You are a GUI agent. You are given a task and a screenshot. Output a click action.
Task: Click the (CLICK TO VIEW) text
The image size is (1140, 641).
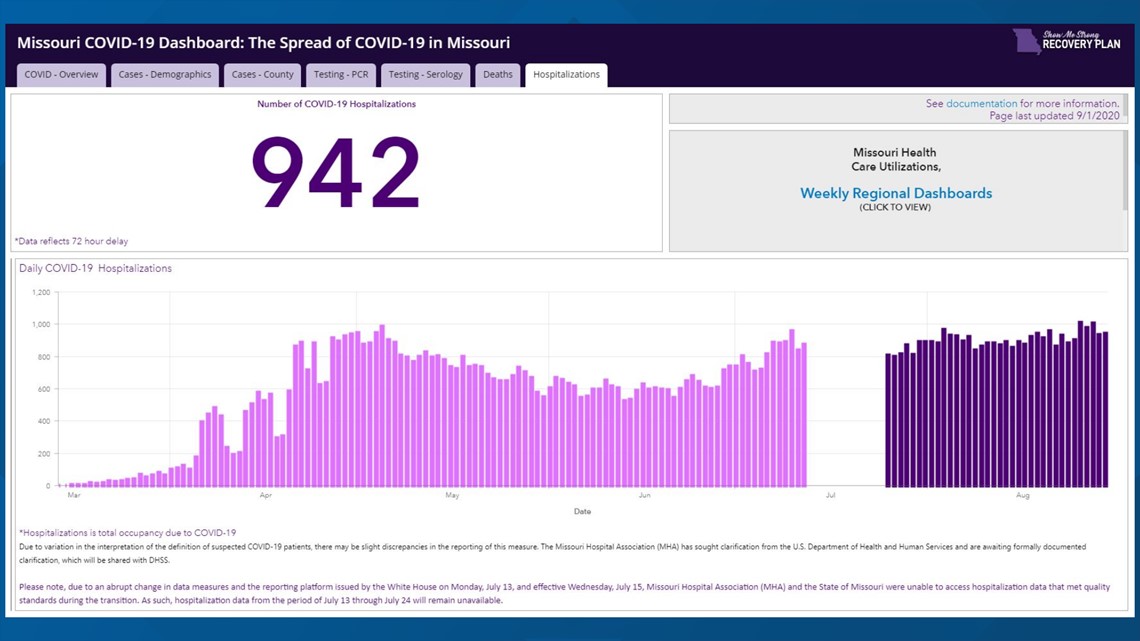coord(895,207)
